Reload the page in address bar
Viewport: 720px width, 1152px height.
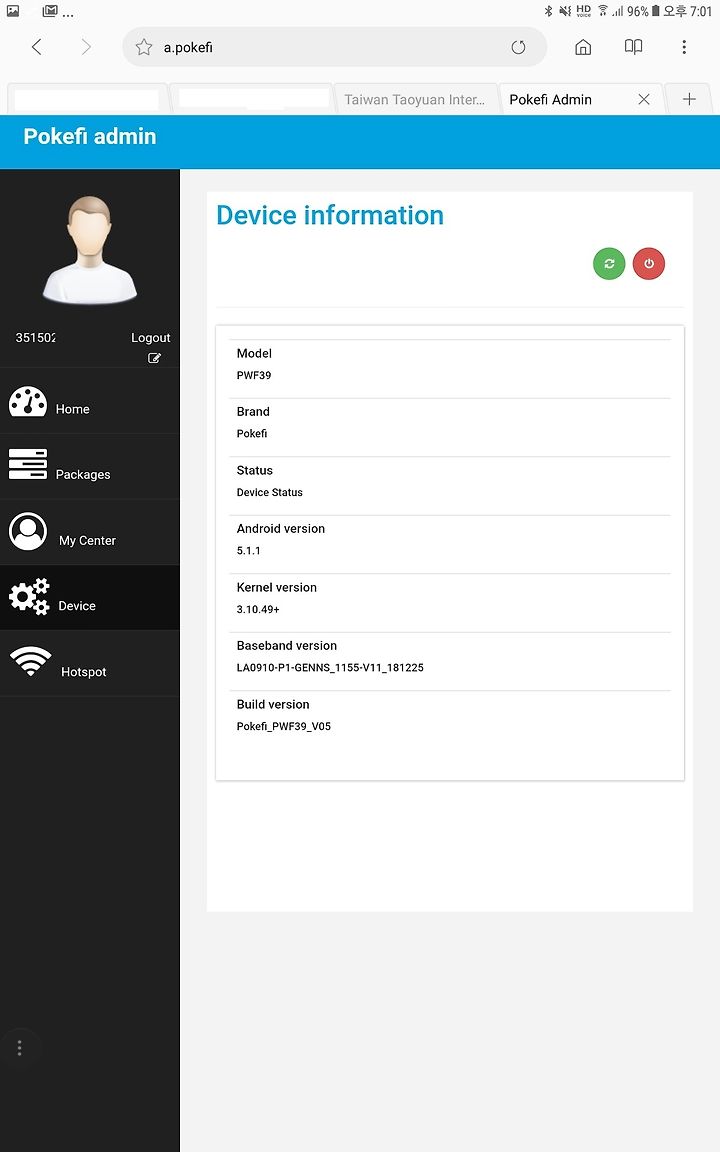click(x=519, y=47)
